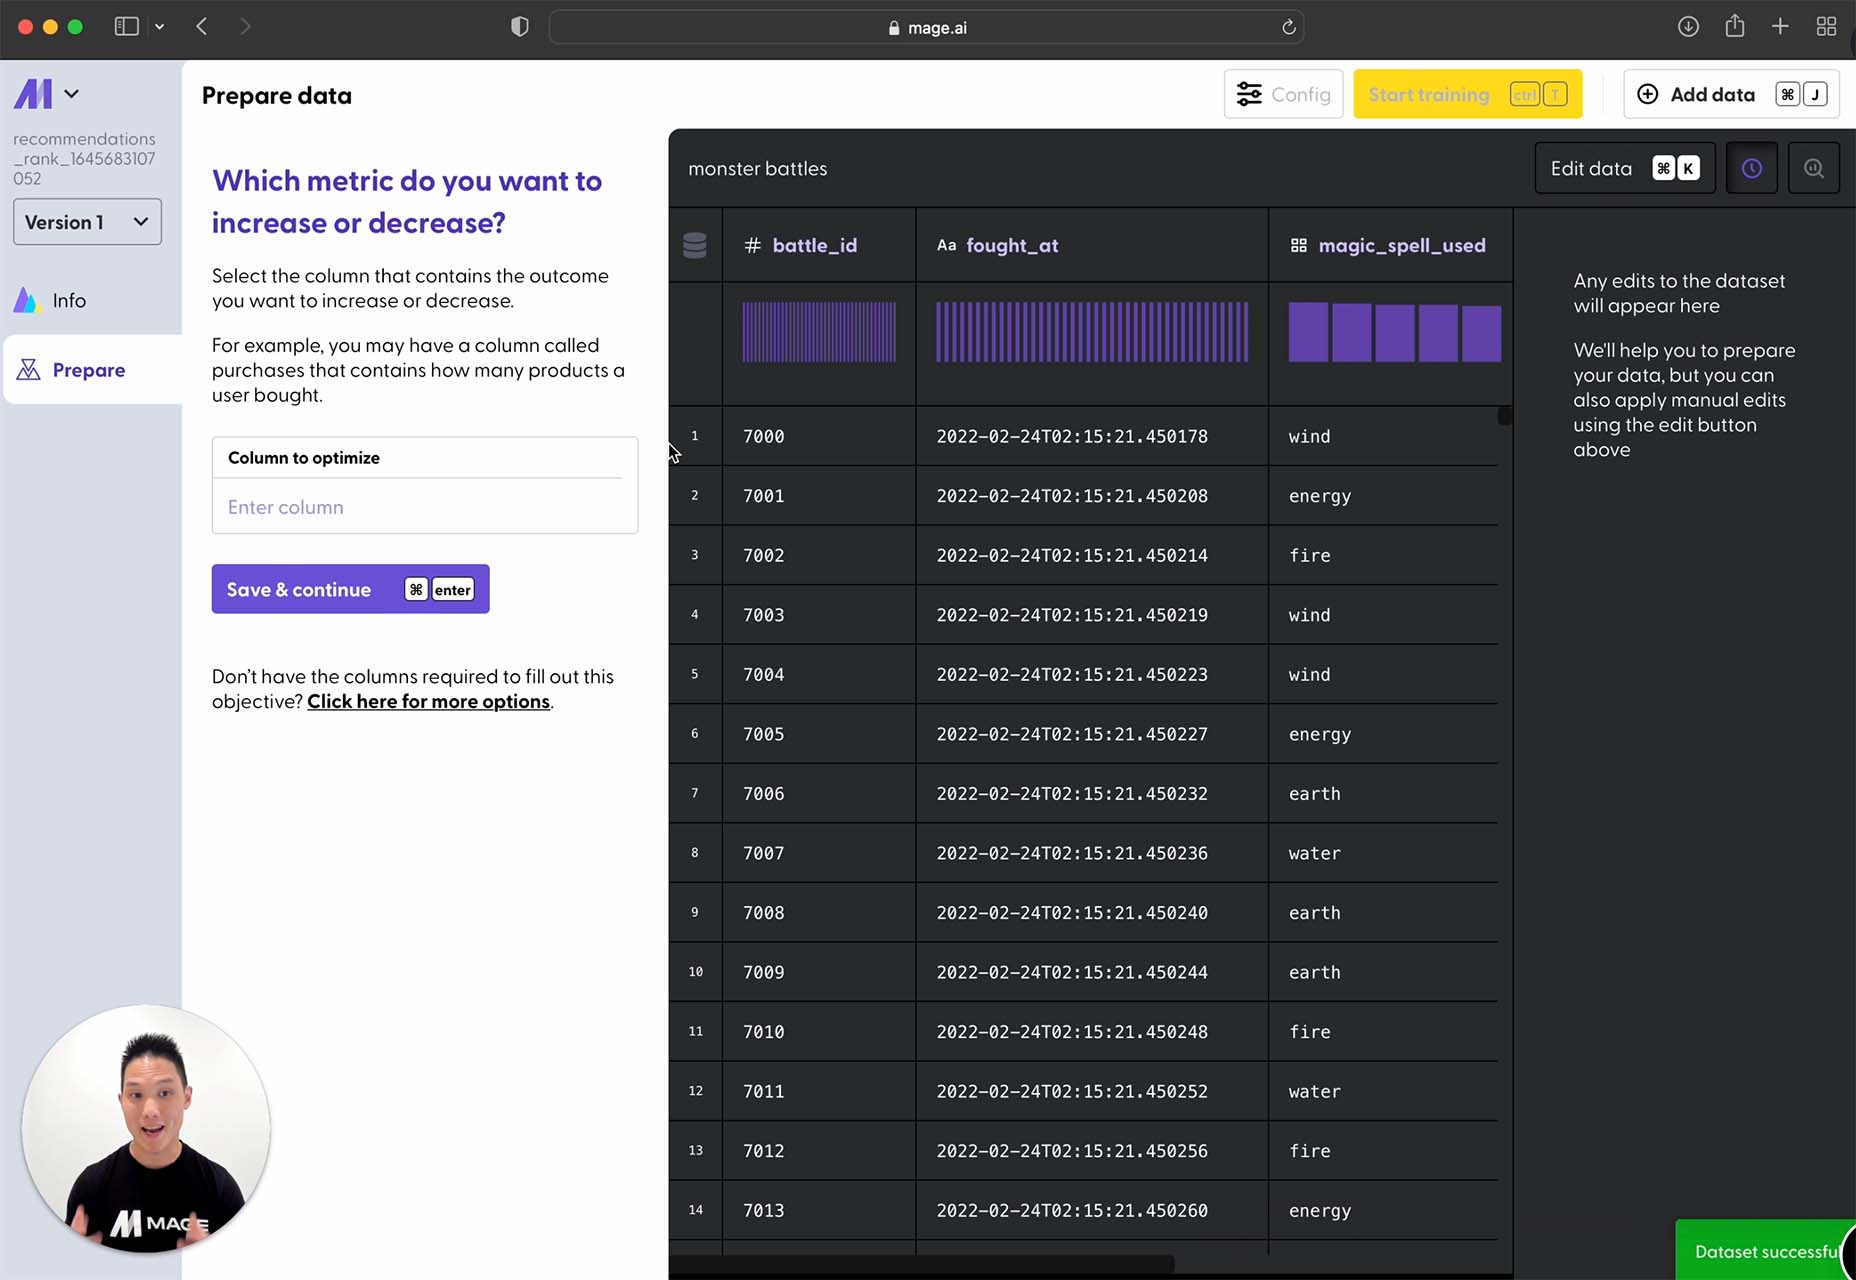Click the Safari share icon
1856x1280 pixels.
point(1735,26)
